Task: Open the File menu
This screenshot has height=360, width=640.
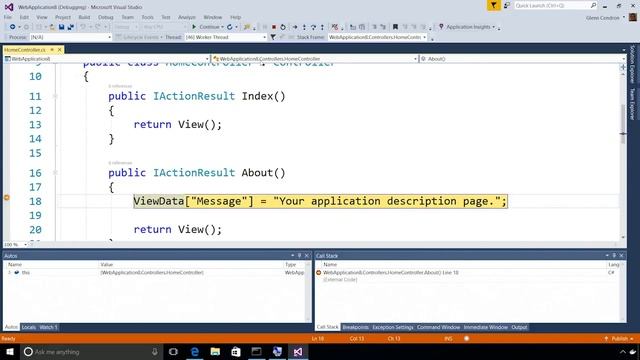Action: click(8, 17)
